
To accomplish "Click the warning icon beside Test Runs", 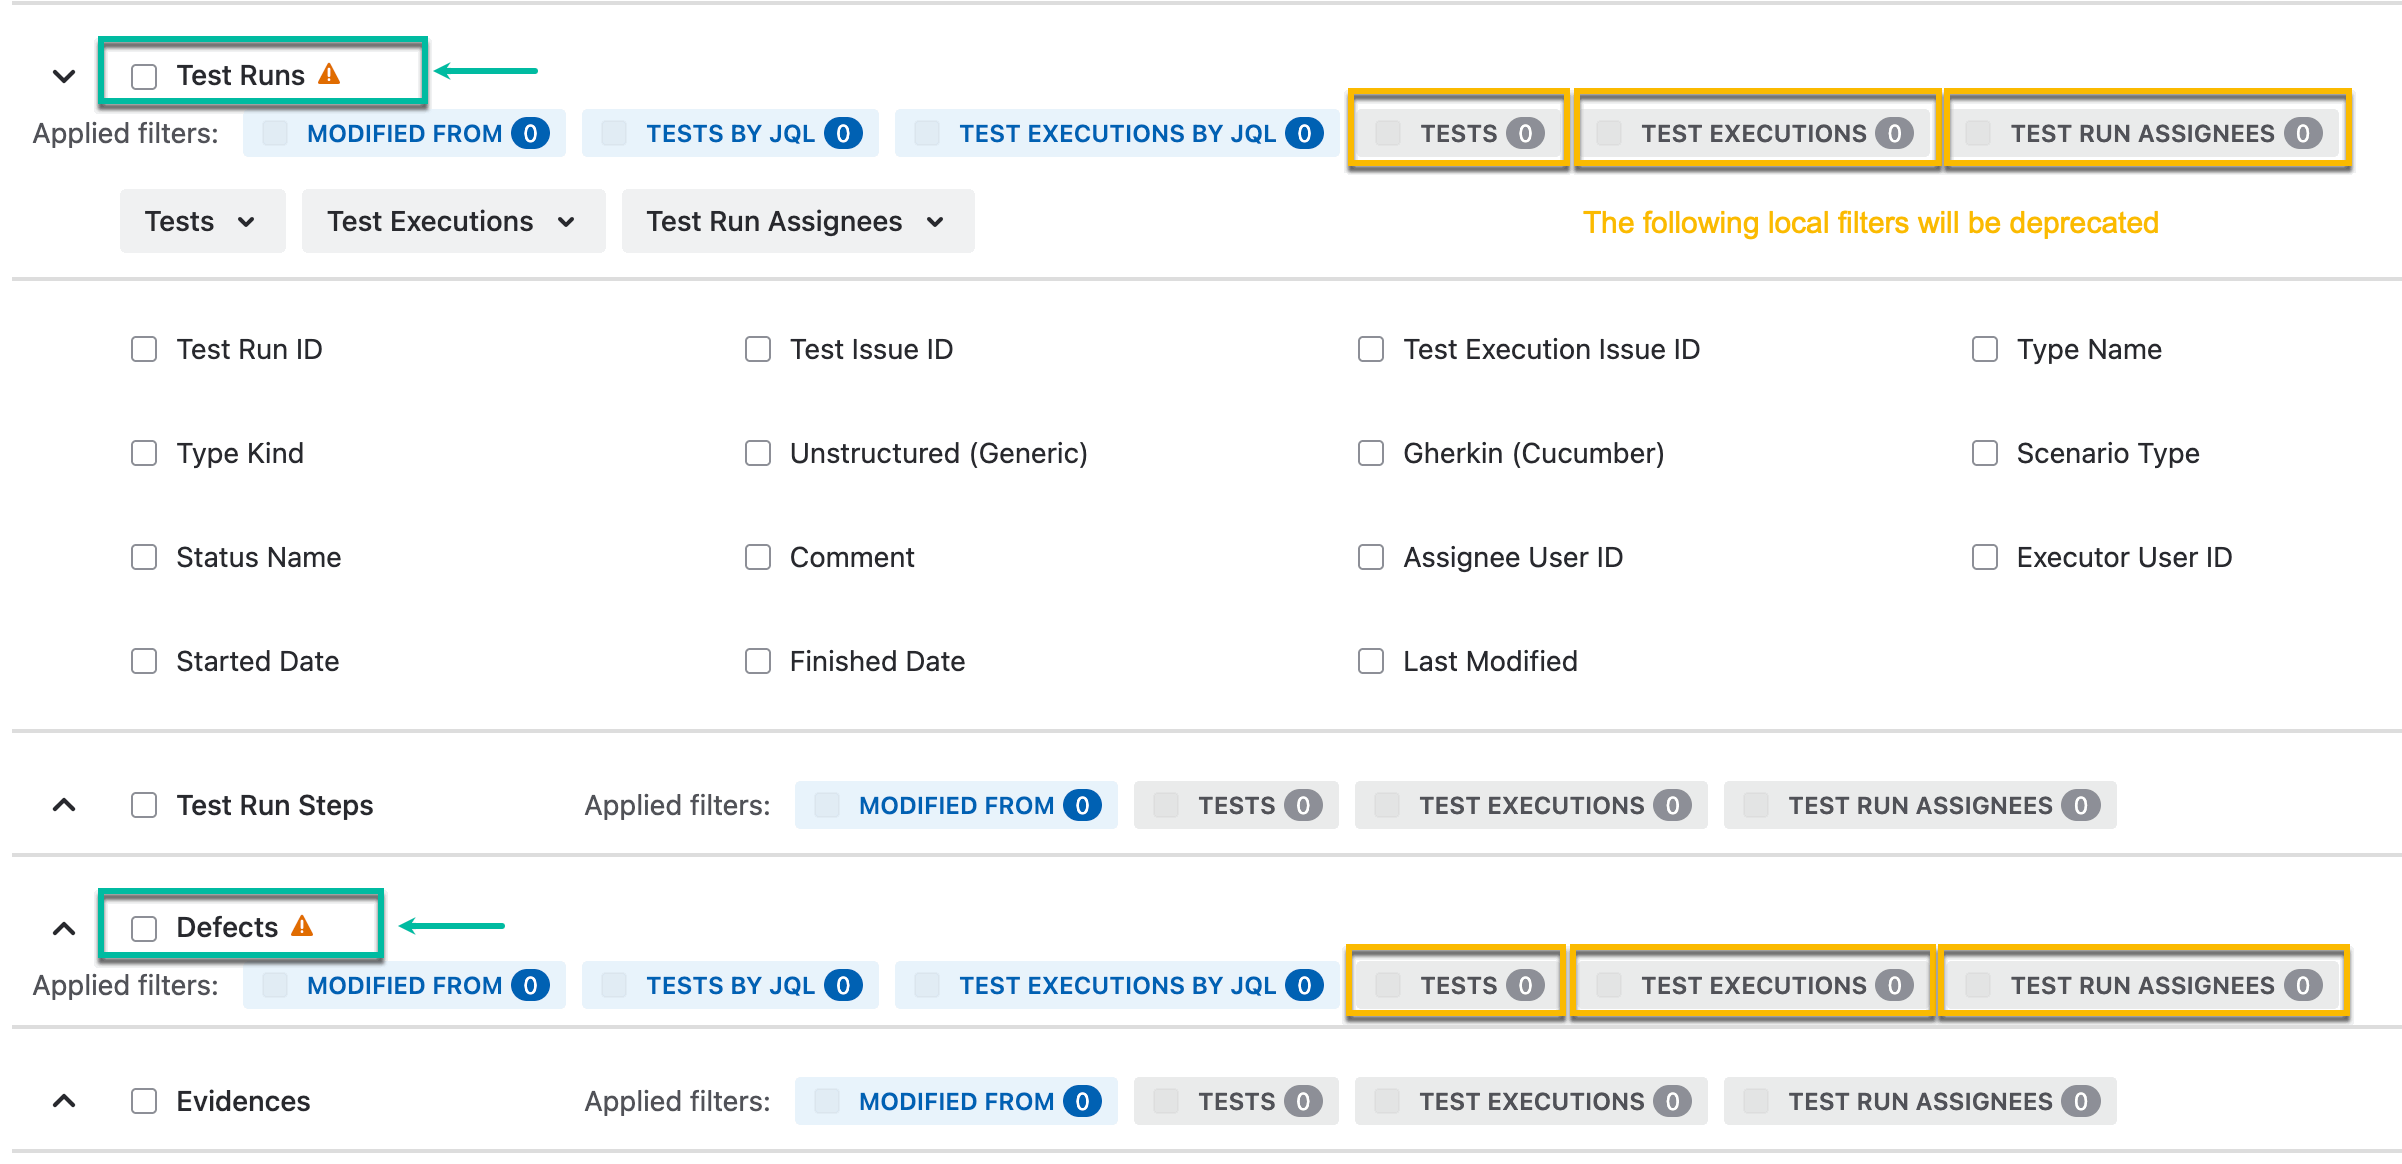I will pos(329,74).
